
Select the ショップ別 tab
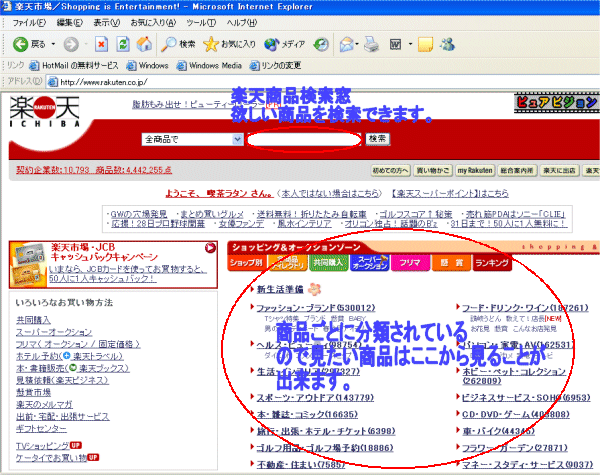246,263
